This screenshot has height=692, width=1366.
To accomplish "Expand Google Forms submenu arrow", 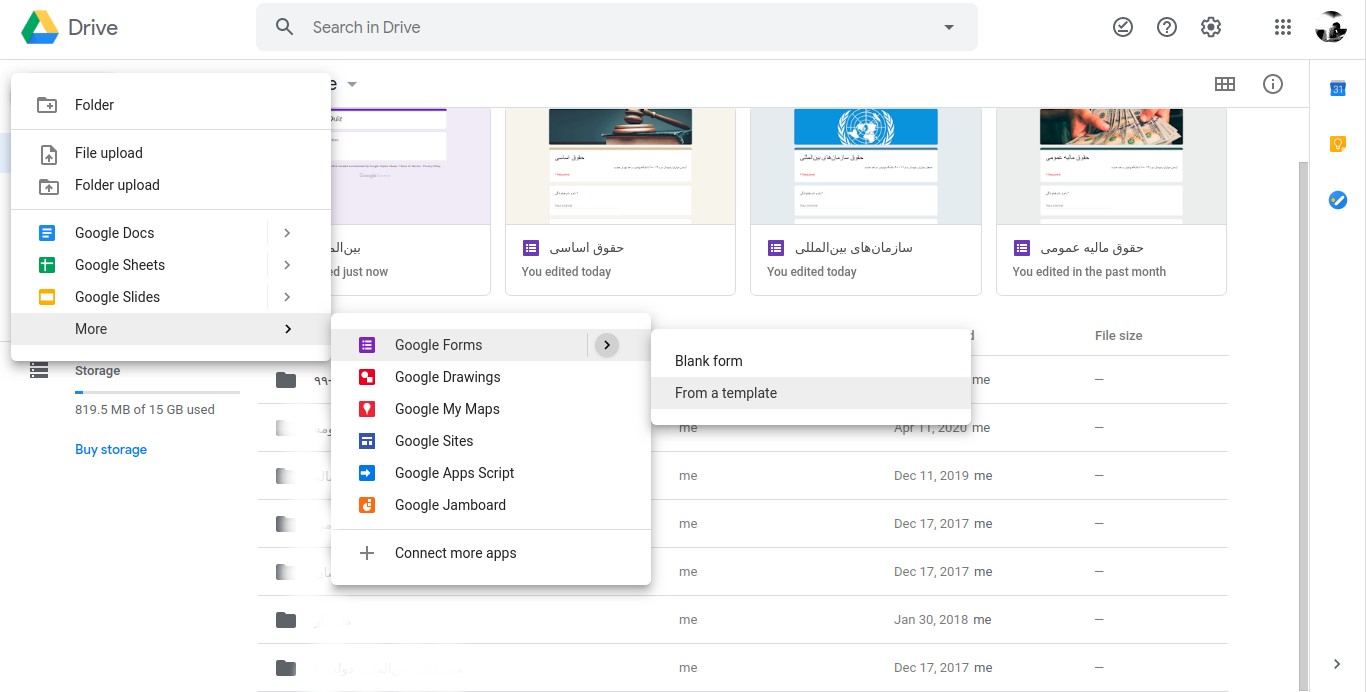I will [x=607, y=345].
